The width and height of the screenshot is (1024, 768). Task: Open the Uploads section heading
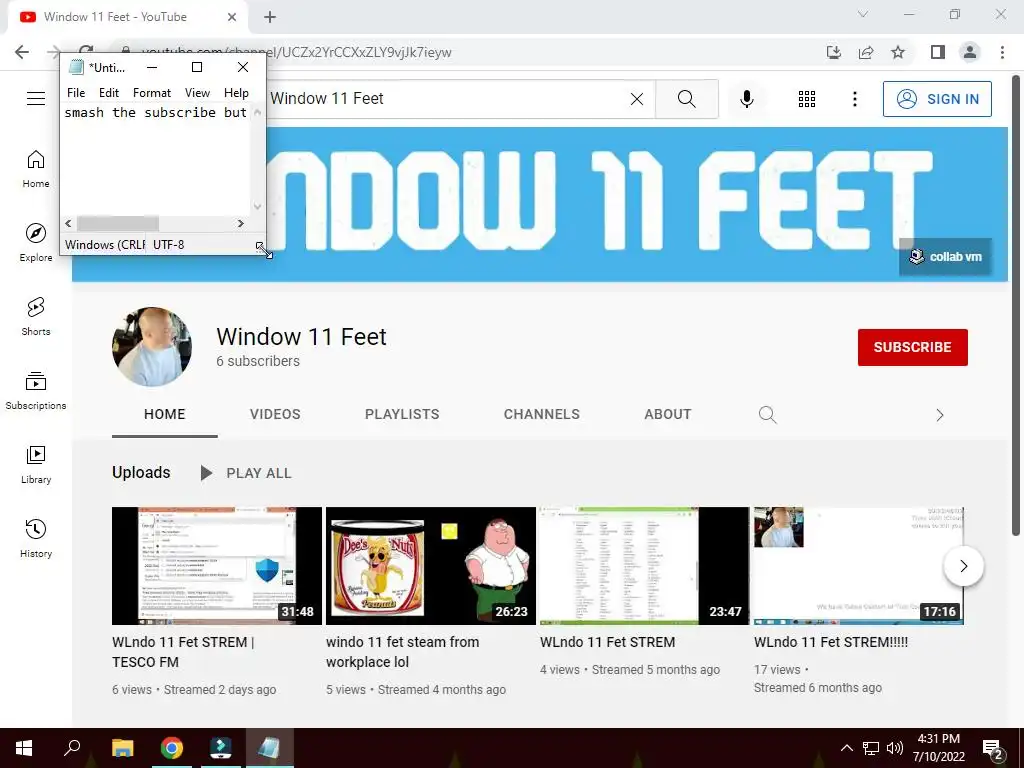[x=141, y=472]
